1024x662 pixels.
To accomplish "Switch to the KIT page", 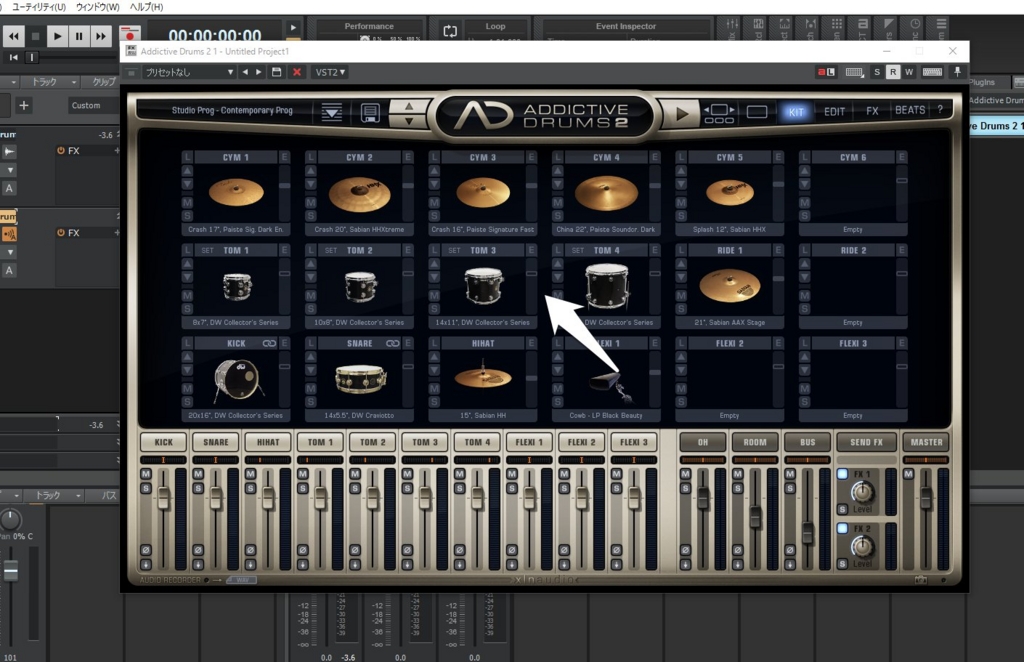I will point(795,112).
